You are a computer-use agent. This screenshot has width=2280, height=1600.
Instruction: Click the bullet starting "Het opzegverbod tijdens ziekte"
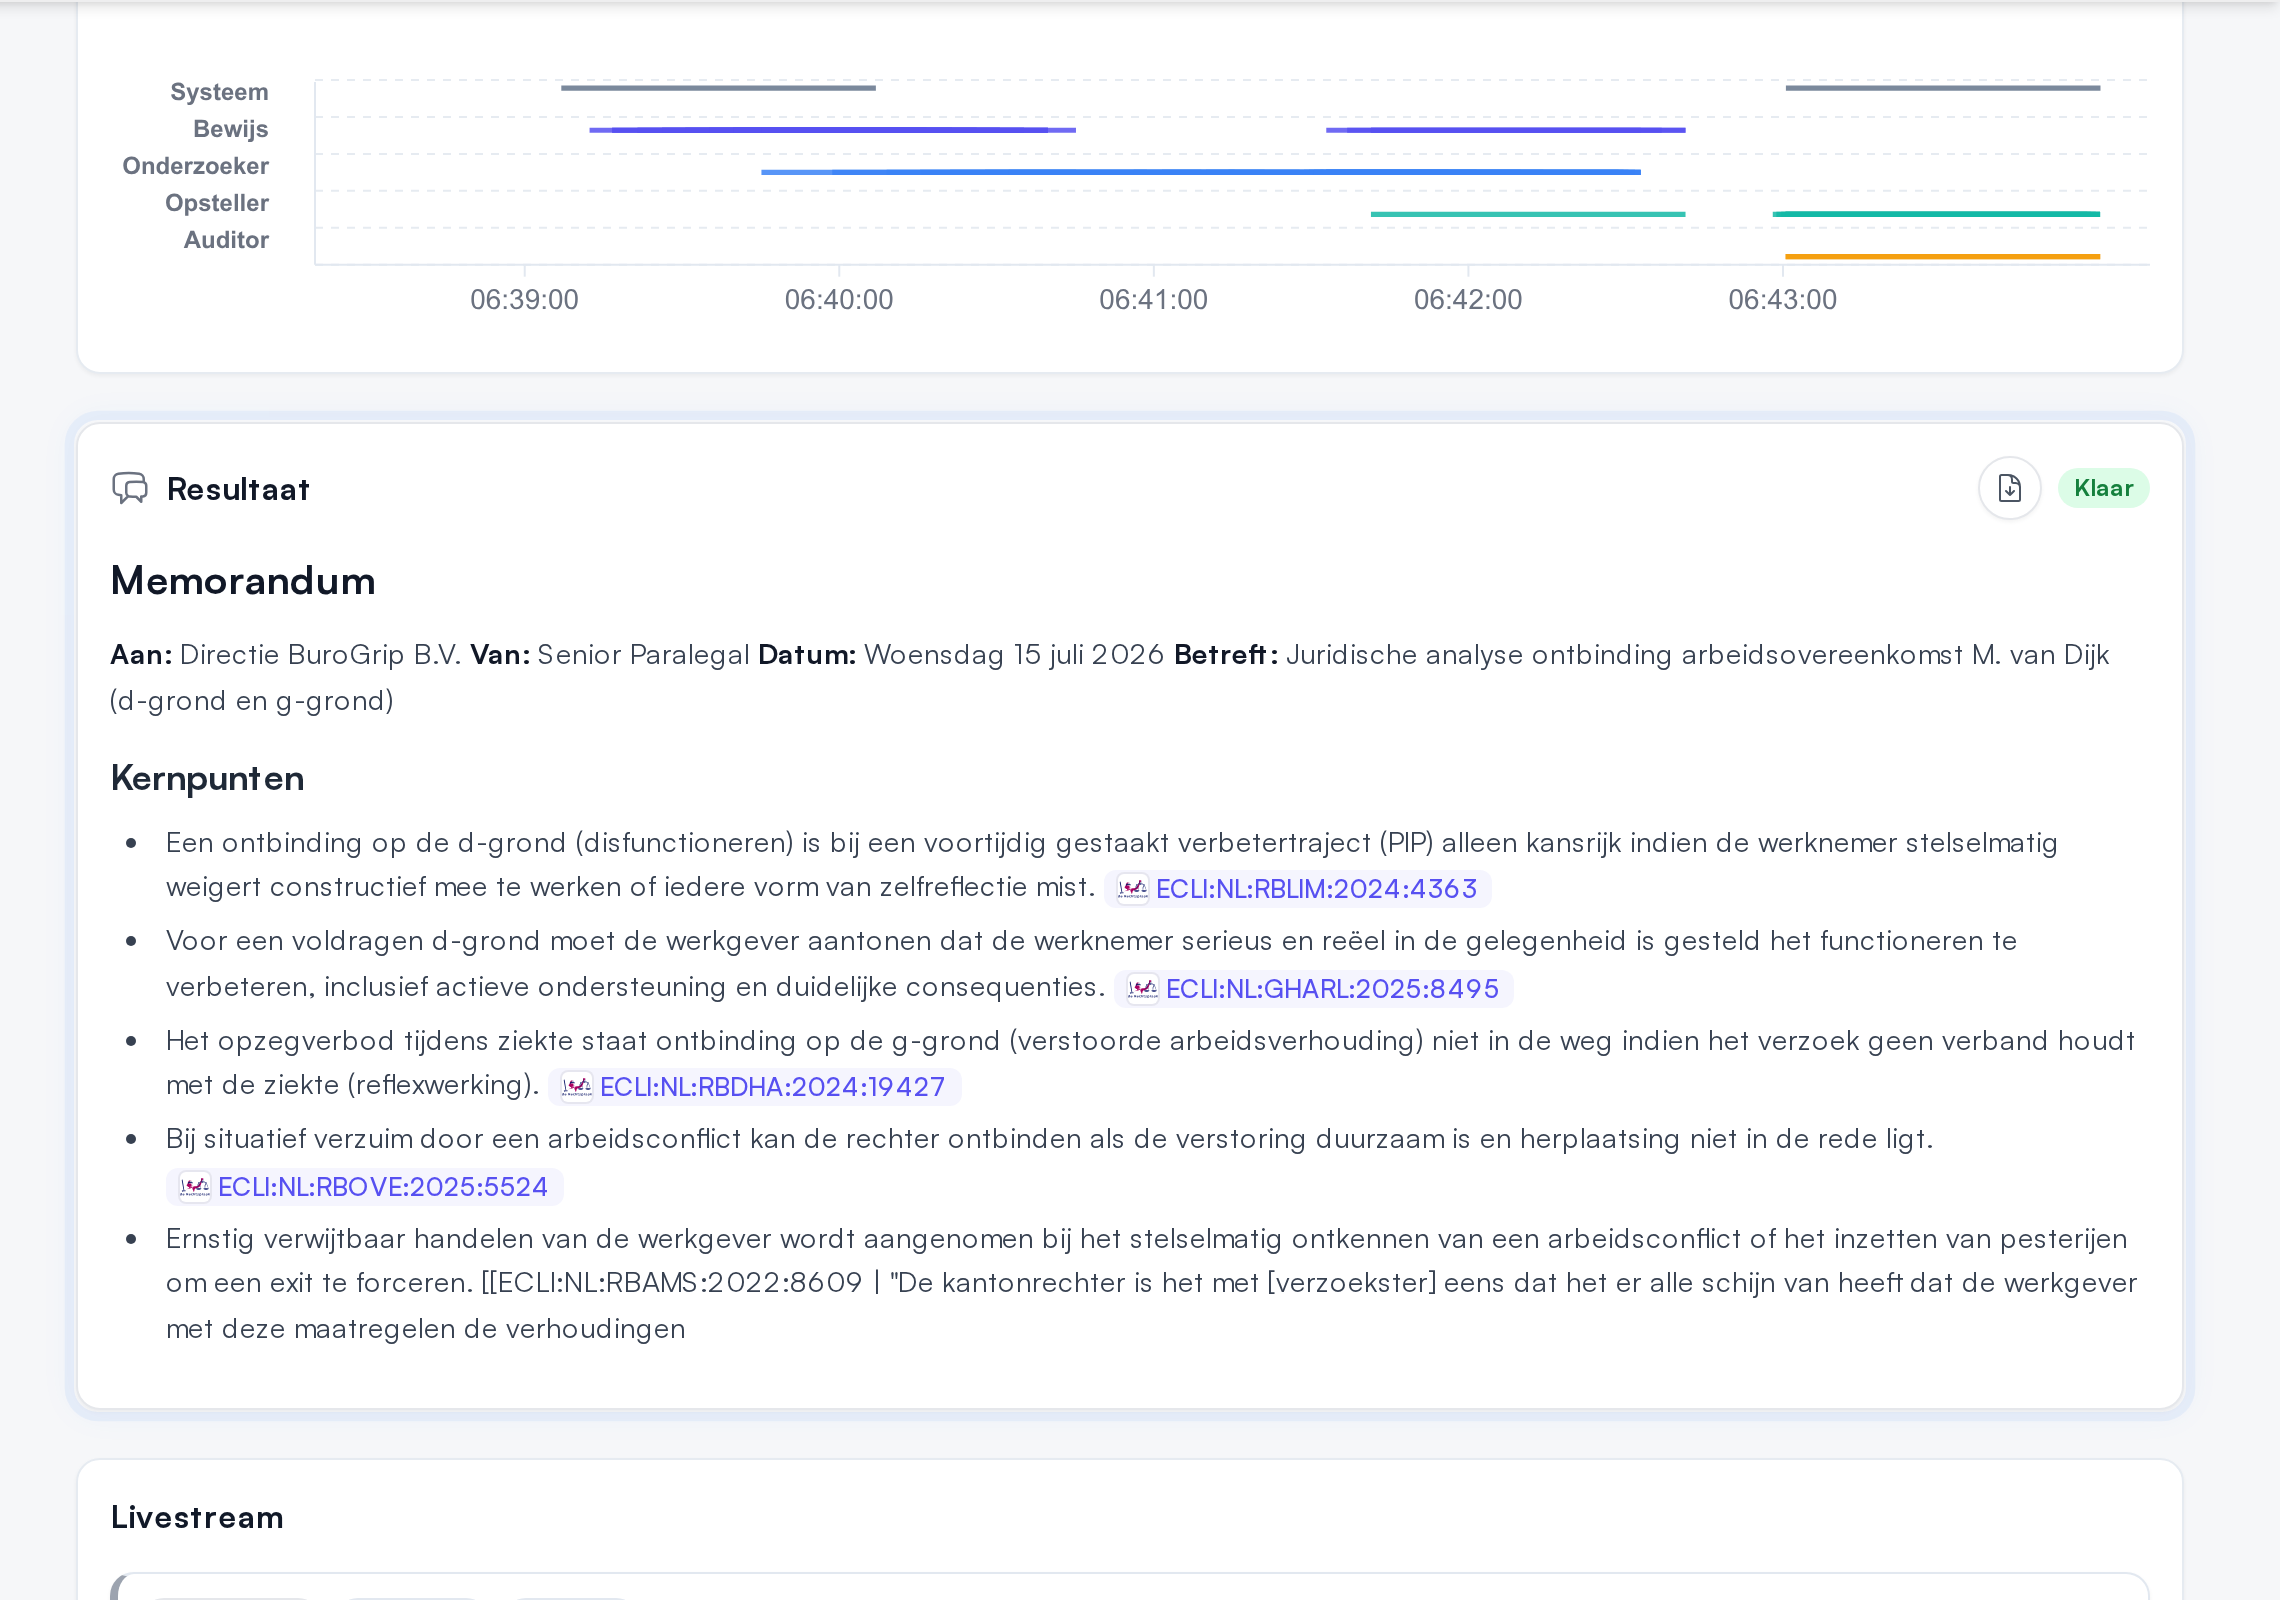pyautogui.click(x=1150, y=1063)
